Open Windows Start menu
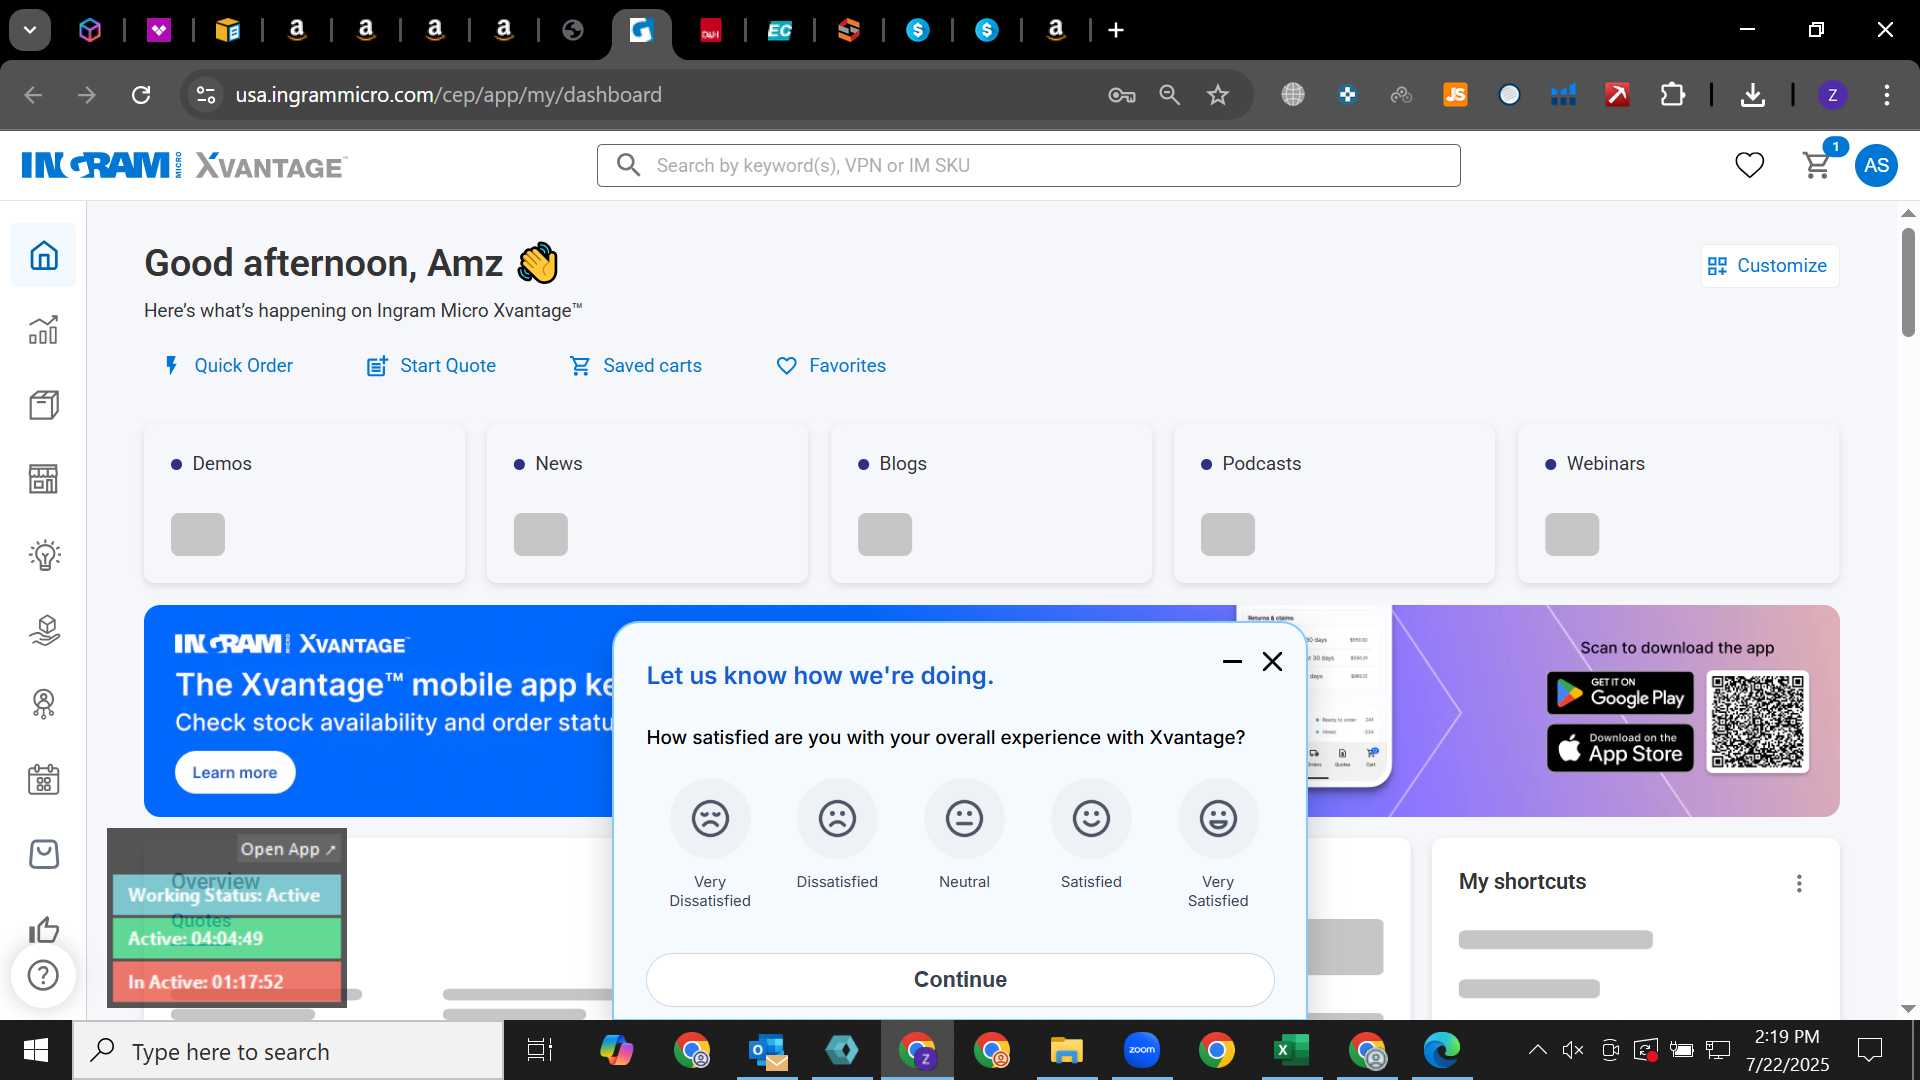The height and width of the screenshot is (1080, 1920). click(36, 1051)
